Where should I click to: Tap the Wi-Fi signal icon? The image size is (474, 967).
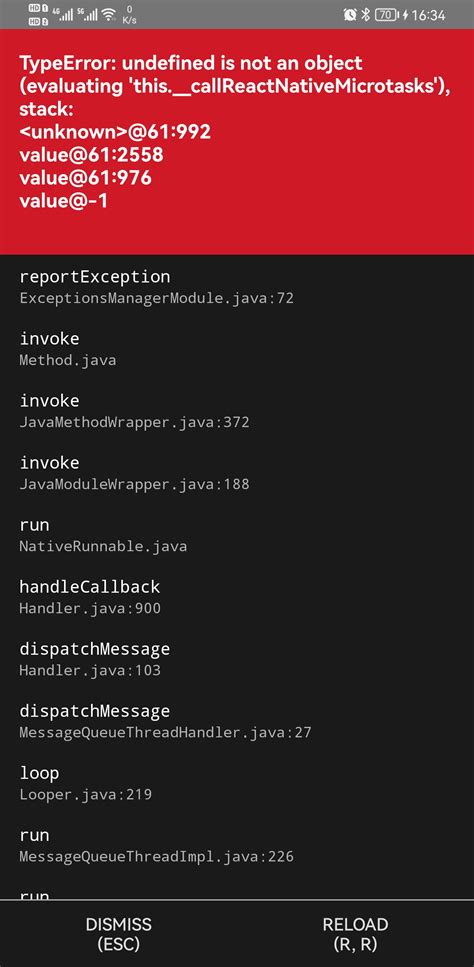tap(109, 15)
